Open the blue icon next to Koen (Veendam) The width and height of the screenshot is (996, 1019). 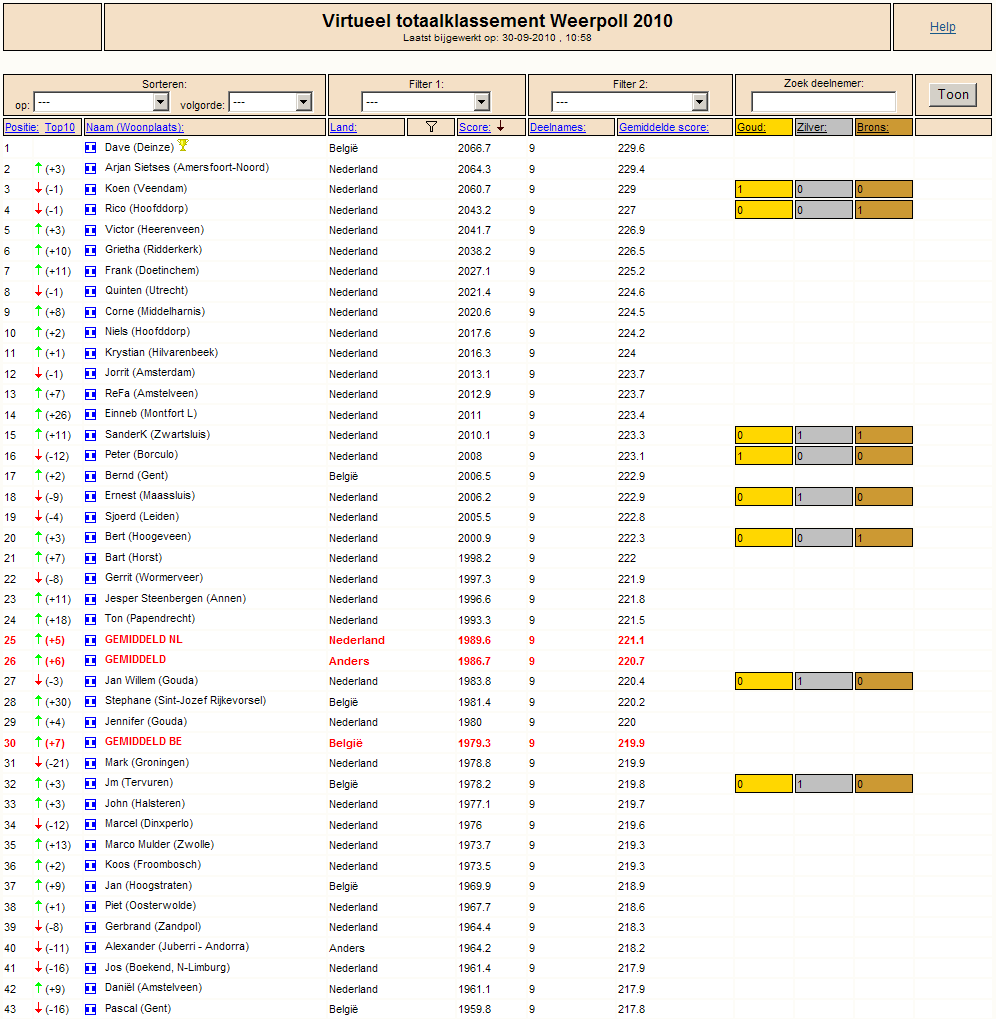coord(90,188)
